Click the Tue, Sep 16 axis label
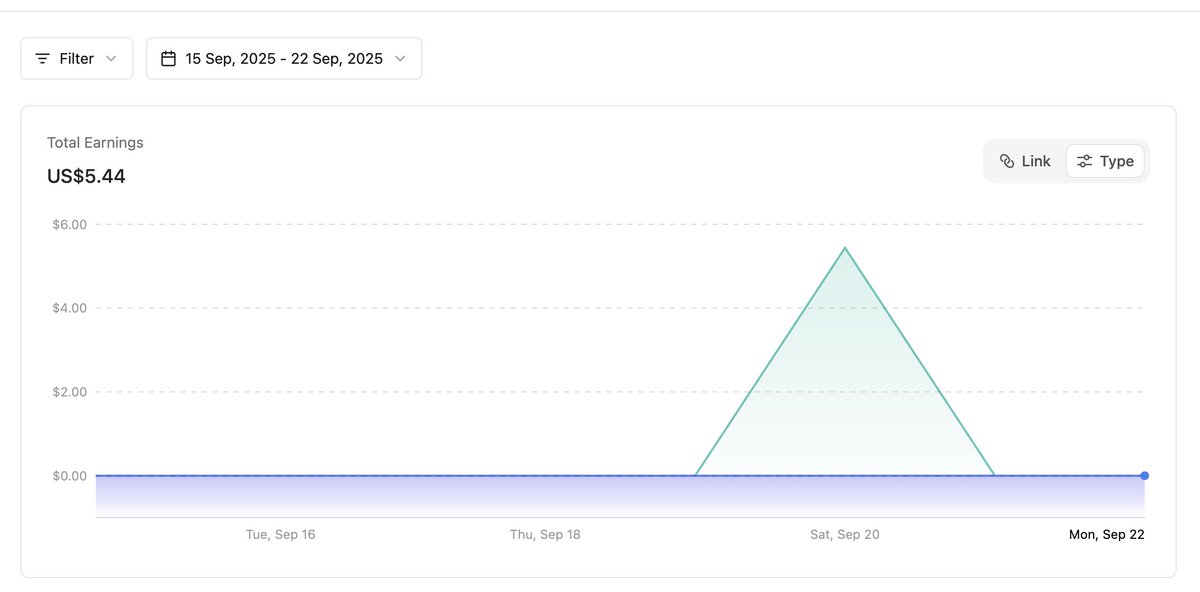Image resolution: width=1200 pixels, height=592 pixels. click(x=281, y=535)
